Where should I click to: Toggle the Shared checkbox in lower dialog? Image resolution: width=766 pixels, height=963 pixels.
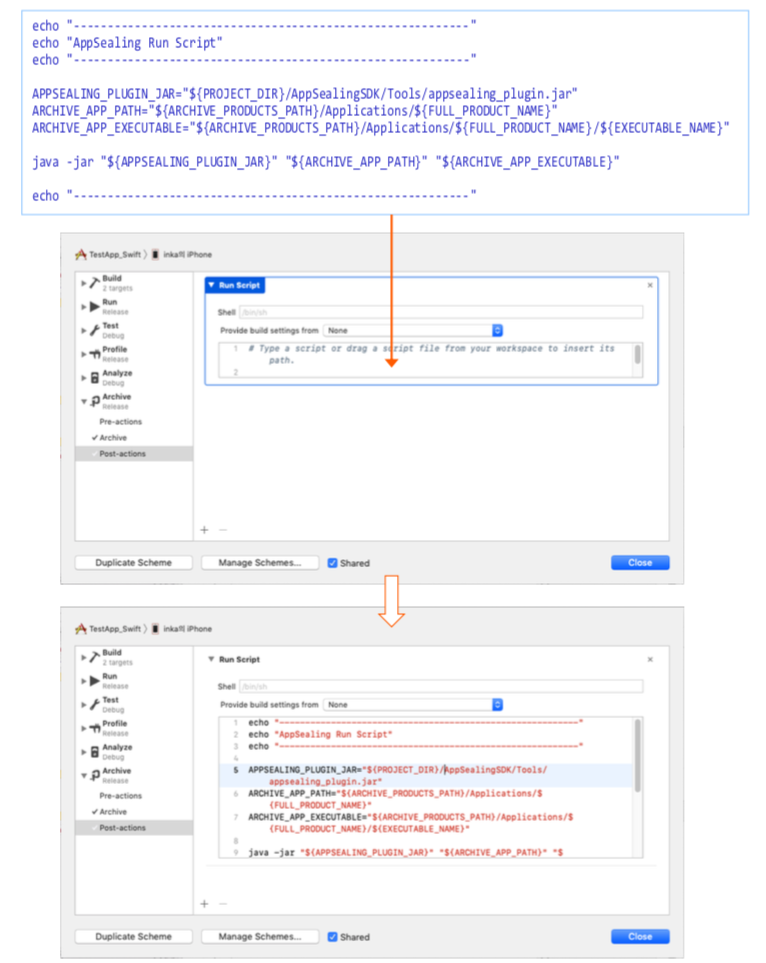pyautogui.click(x=333, y=937)
